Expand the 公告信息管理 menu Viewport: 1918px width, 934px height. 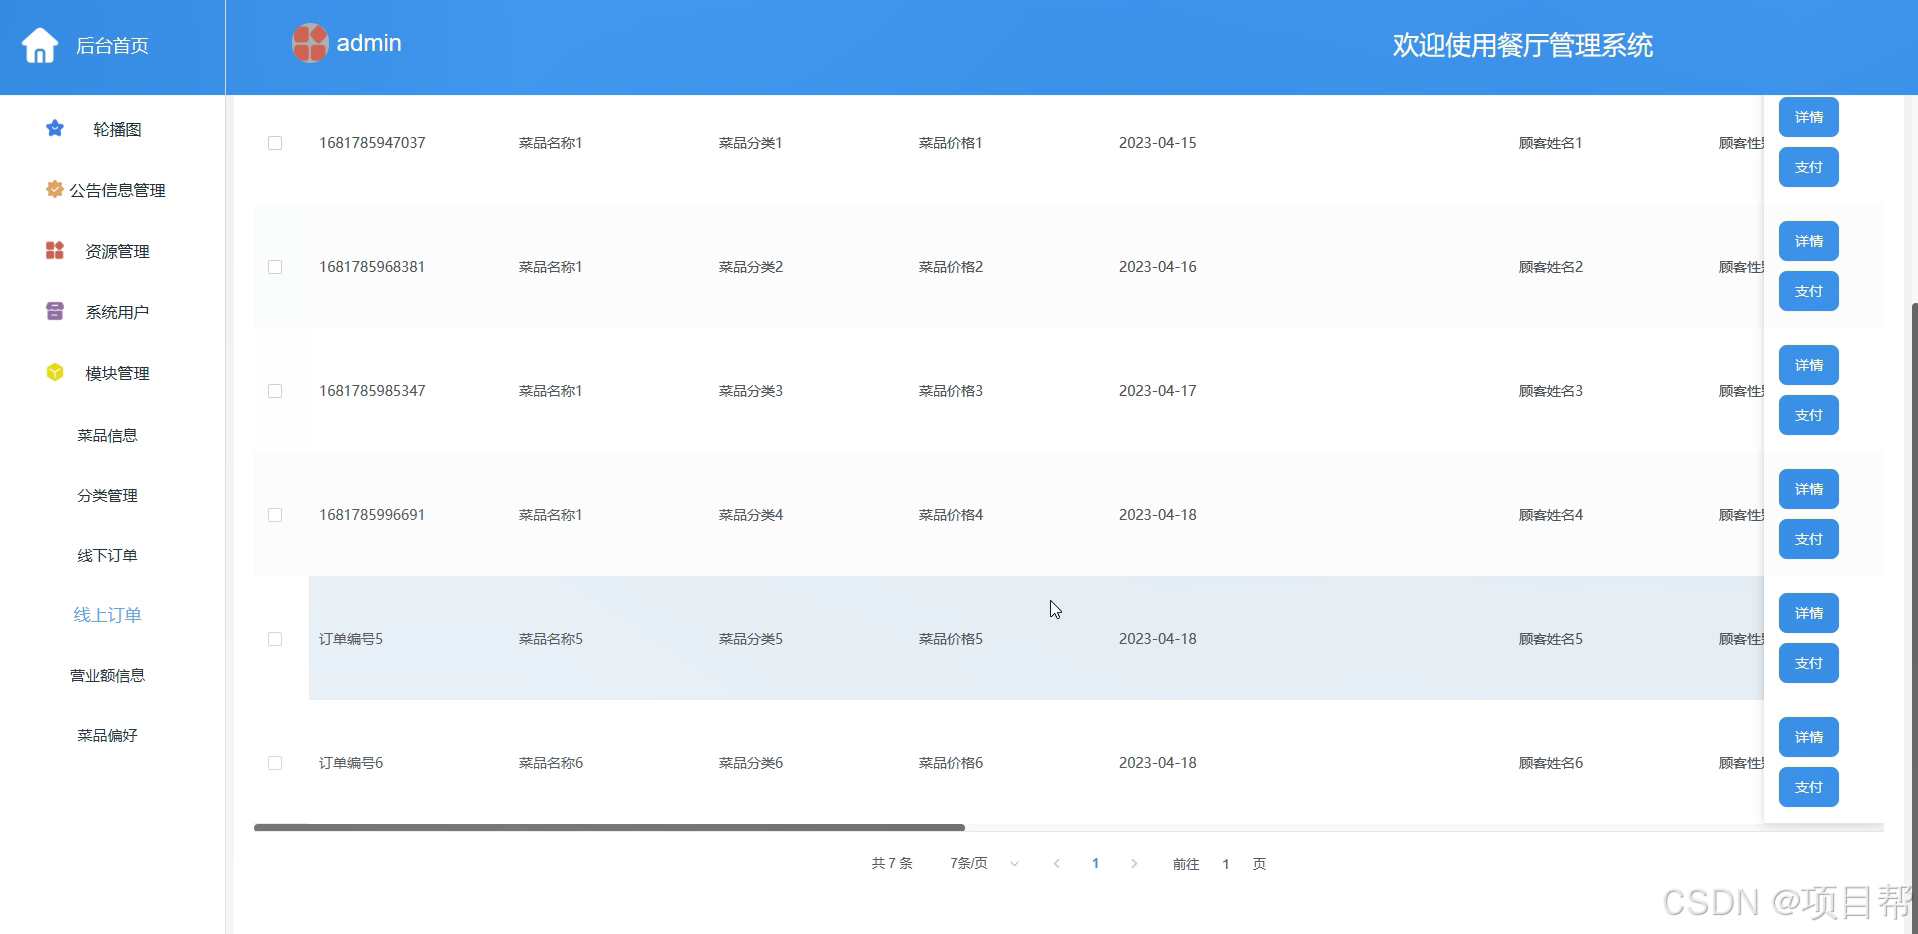[x=117, y=190]
